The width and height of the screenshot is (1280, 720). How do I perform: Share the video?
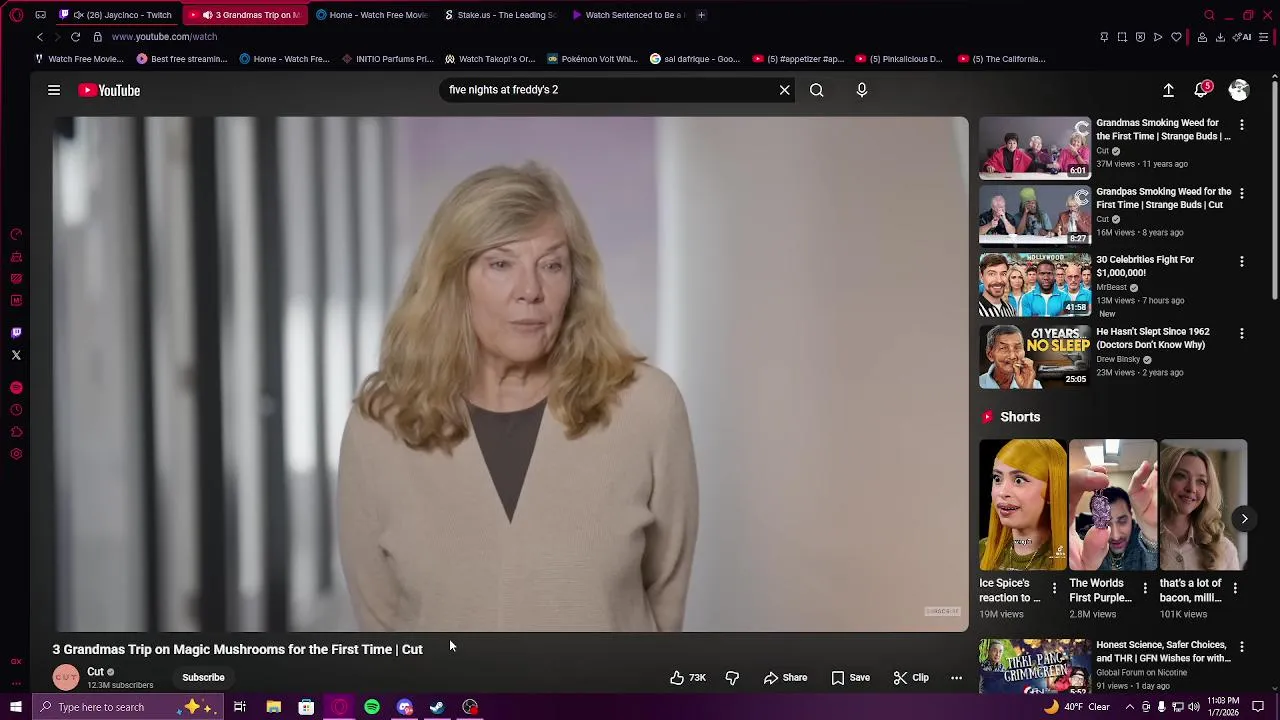pyautogui.click(x=785, y=678)
